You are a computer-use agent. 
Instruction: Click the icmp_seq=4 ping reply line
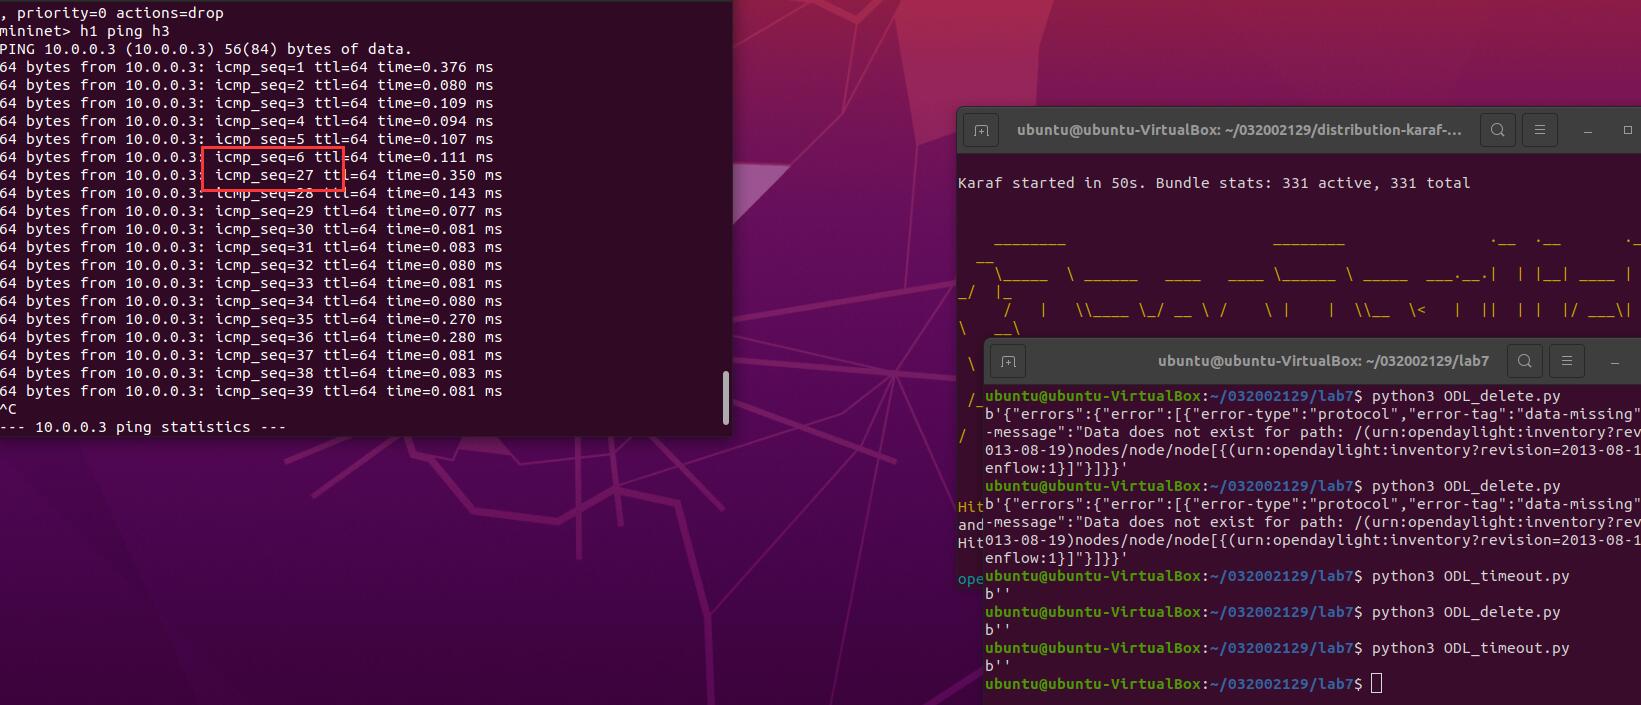point(246,121)
